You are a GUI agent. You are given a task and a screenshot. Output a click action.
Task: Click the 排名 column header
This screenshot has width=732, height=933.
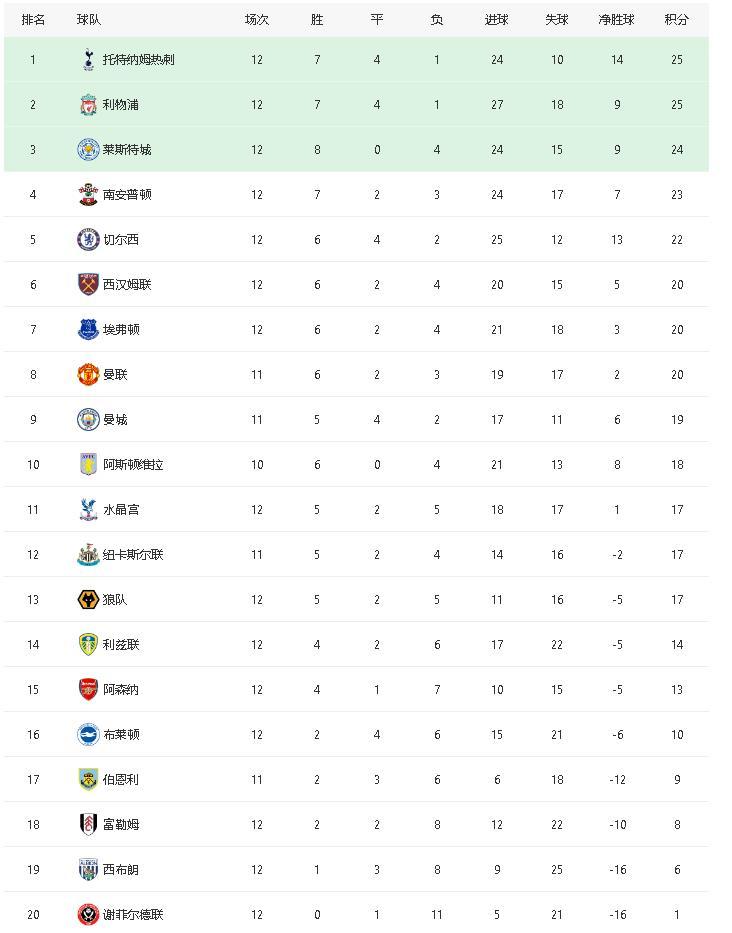[33, 20]
